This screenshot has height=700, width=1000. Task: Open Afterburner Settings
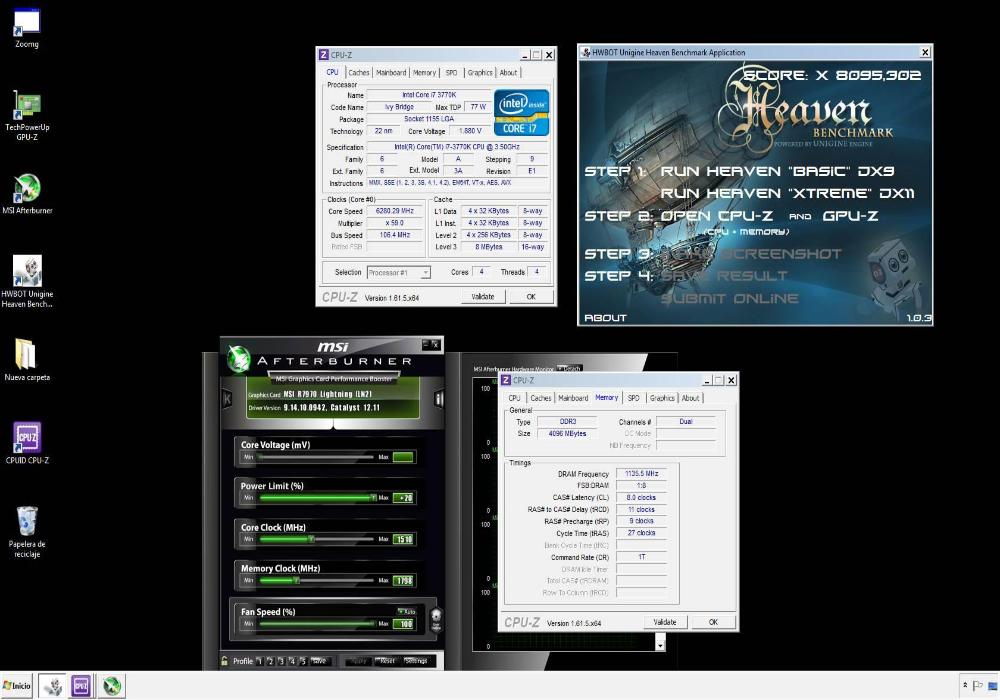click(416, 661)
